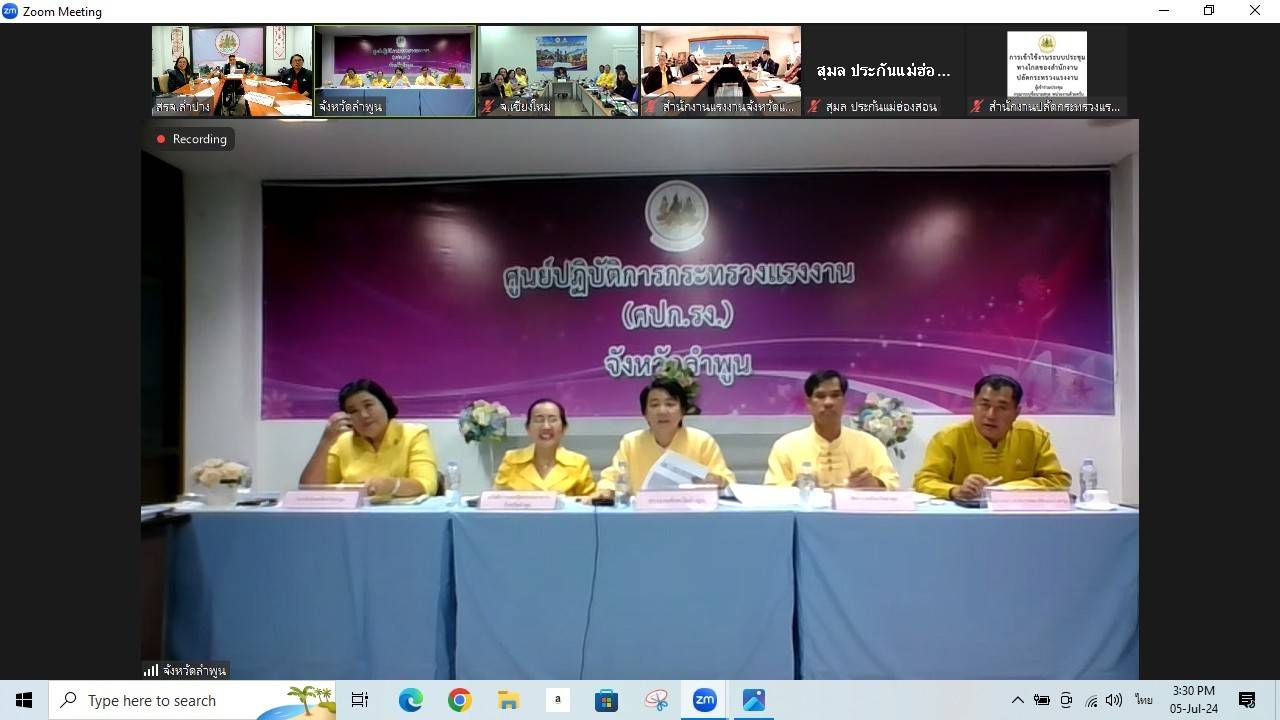Click the Amazon taskbar icon
This screenshot has width=1280, height=720.
pos(558,700)
